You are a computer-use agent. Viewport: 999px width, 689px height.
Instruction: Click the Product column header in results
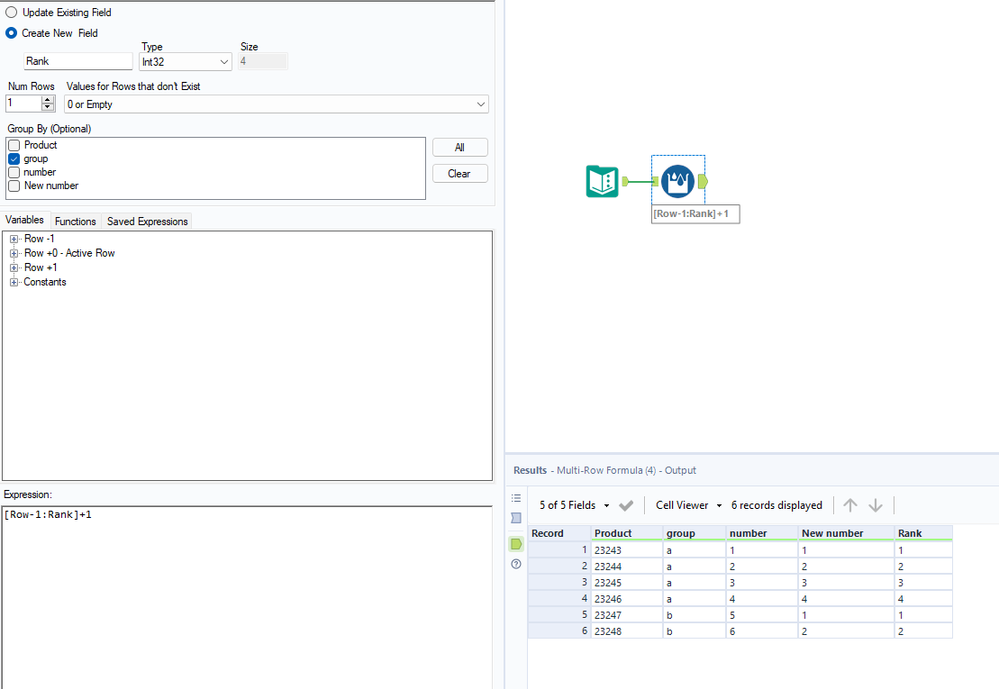tap(627, 533)
